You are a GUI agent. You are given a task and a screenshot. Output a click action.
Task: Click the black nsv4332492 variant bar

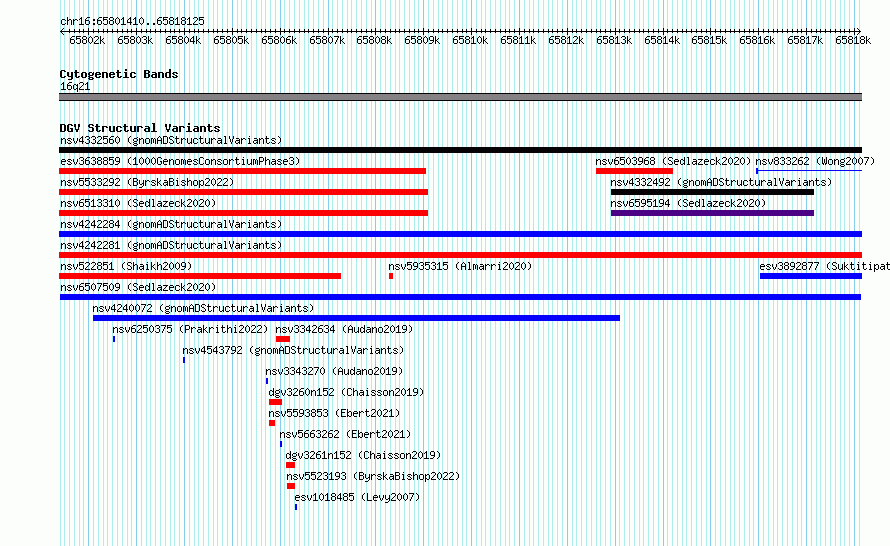pos(712,192)
